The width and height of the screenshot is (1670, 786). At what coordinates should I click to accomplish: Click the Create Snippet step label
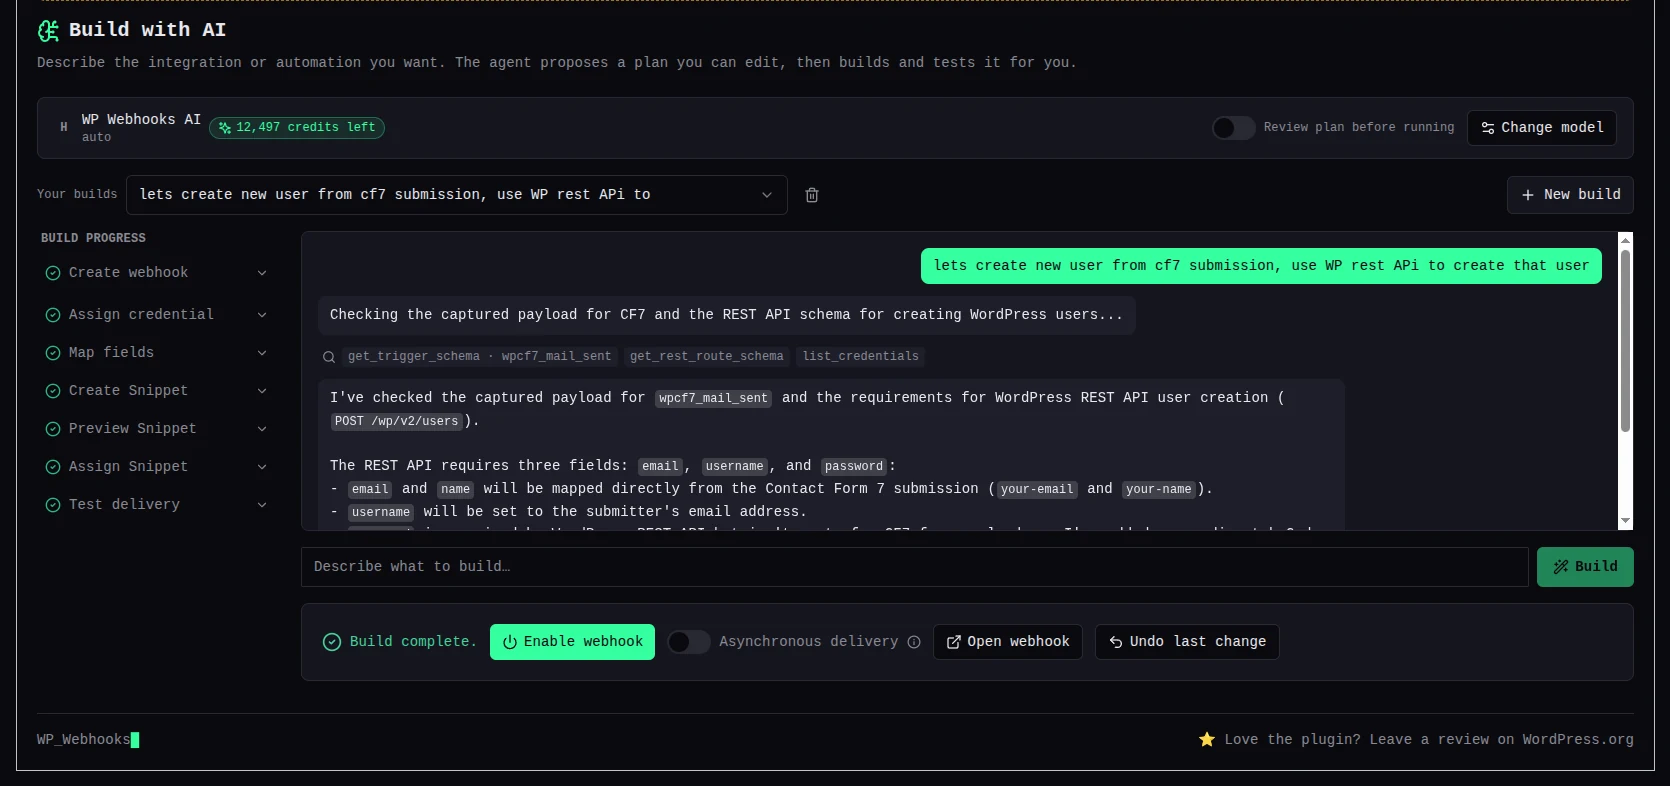point(128,391)
